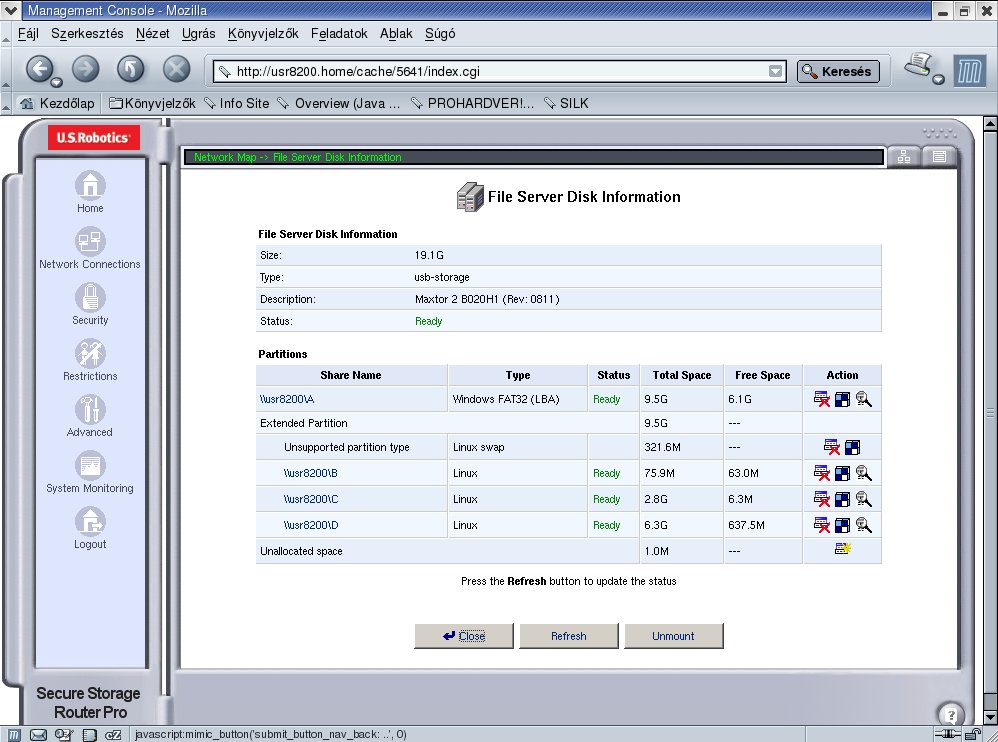The height and width of the screenshot is (742, 998).
Task: Open the Print button dropdown arrow
Action: coord(938,79)
